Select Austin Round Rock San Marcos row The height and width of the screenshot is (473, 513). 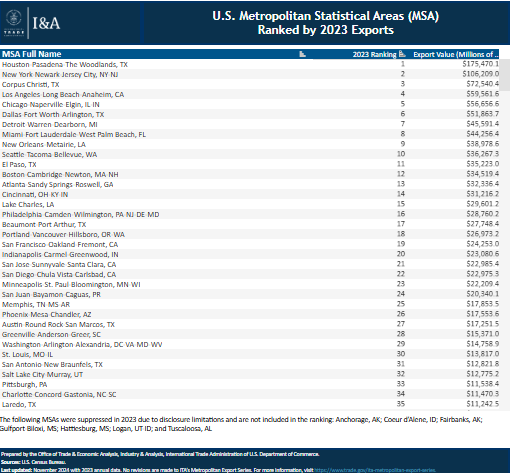tap(250, 324)
